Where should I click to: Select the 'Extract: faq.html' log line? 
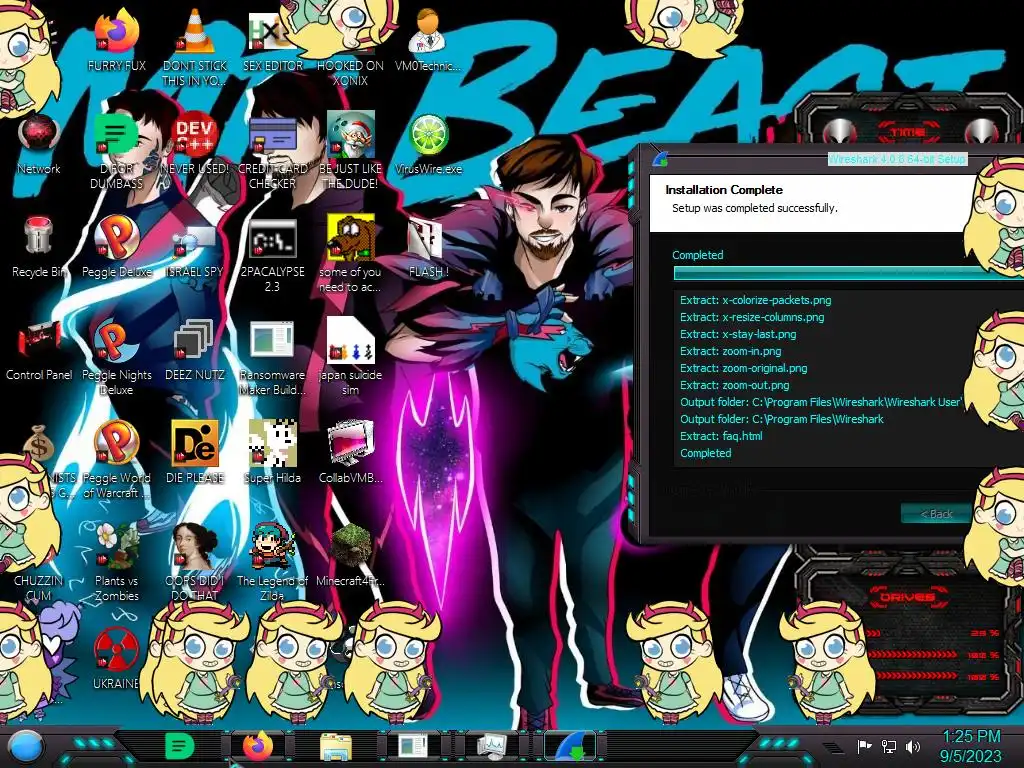coord(721,436)
